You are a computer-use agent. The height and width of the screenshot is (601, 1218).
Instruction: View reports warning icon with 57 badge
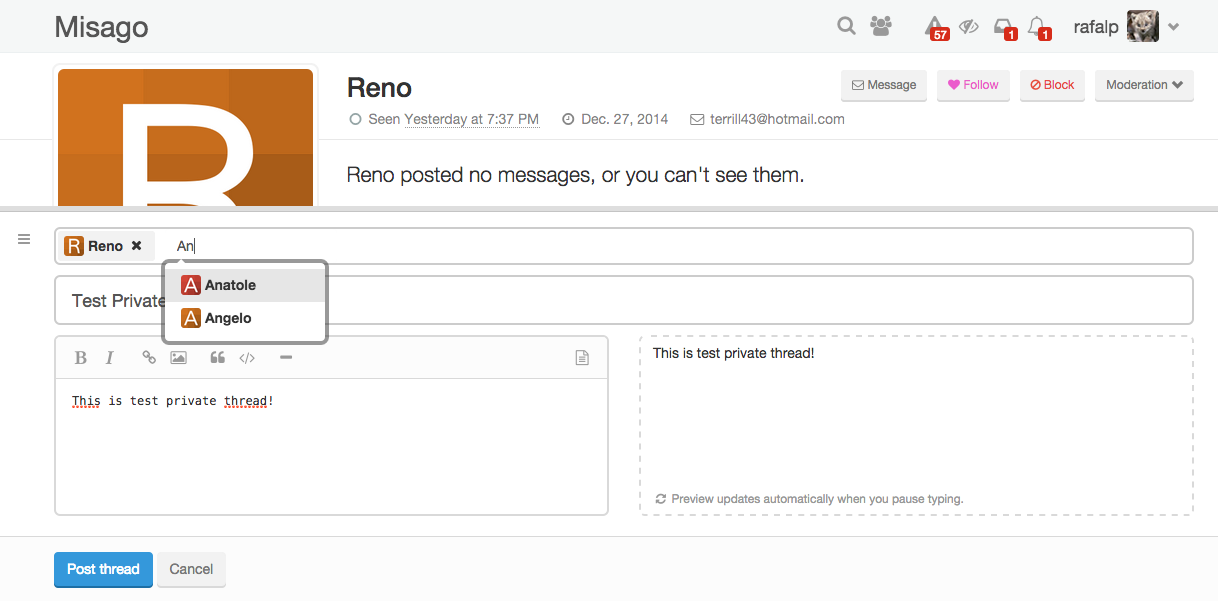click(934, 27)
